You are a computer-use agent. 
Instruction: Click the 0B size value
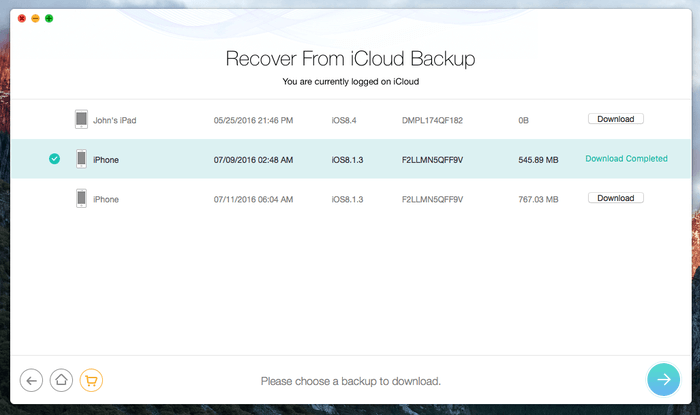tap(523, 120)
